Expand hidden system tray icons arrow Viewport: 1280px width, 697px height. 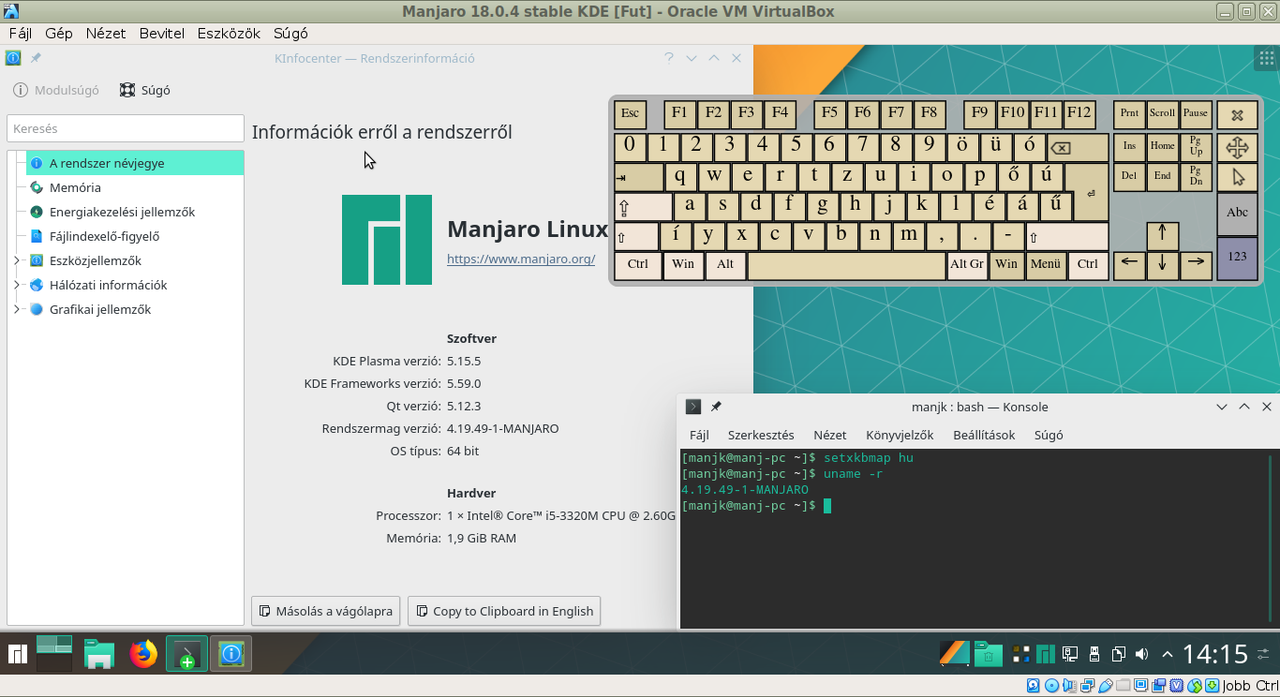pos(1166,655)
